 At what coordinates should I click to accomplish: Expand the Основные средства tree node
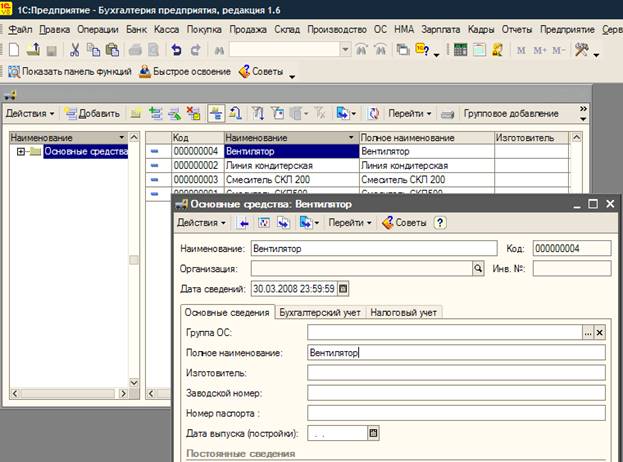point(21,152)
